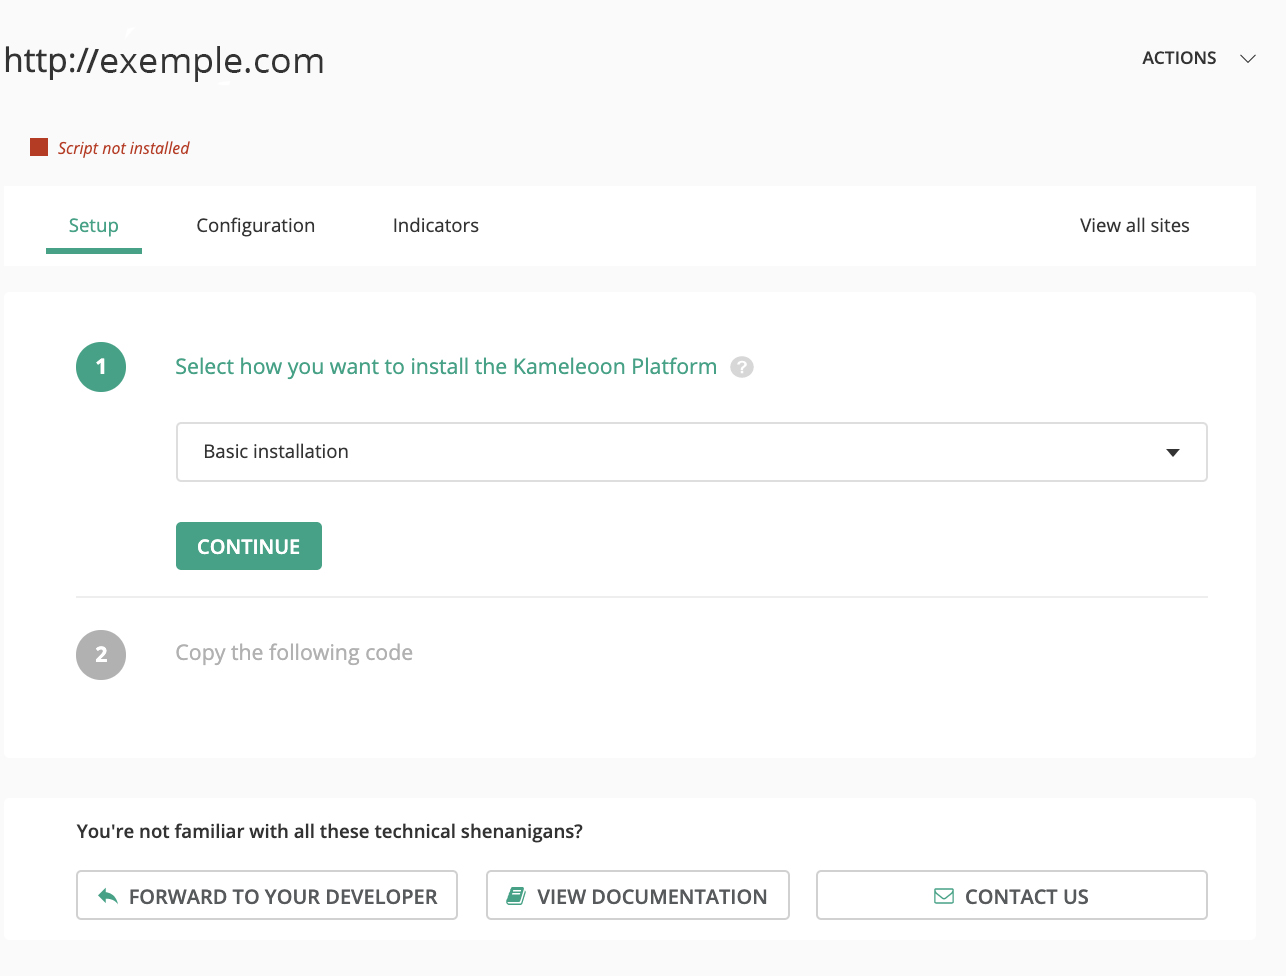Click the 'Script not installed' status text
The width and height of the screenshot is (1286, 976).
[123, 148]
